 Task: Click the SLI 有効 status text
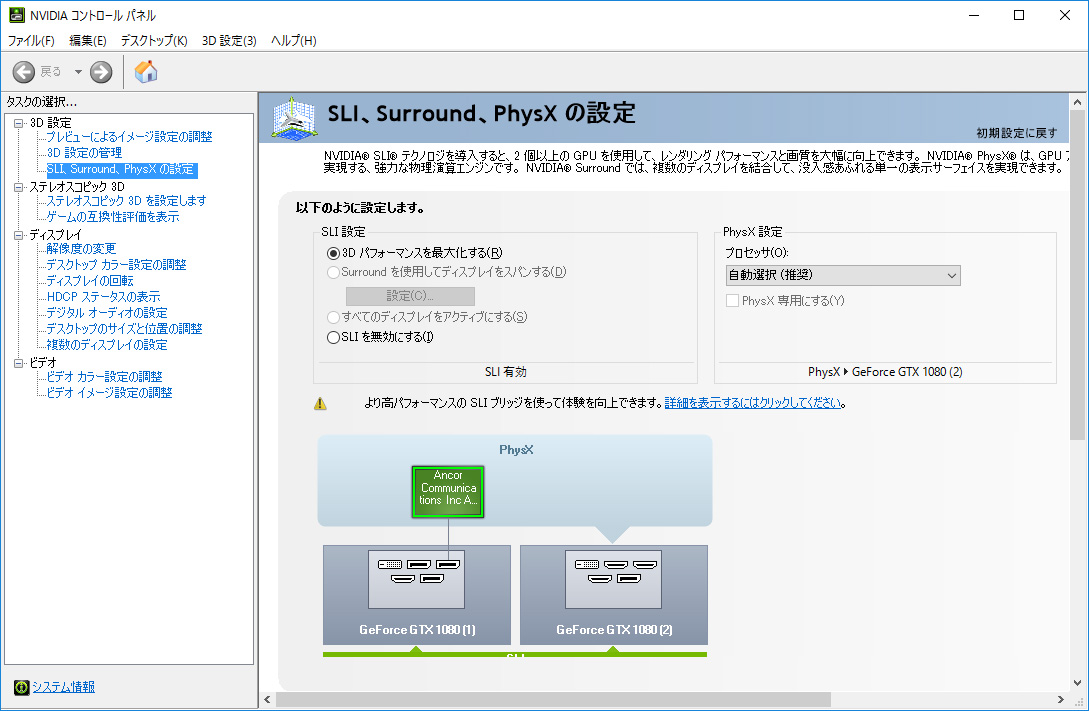pos(506,372)
